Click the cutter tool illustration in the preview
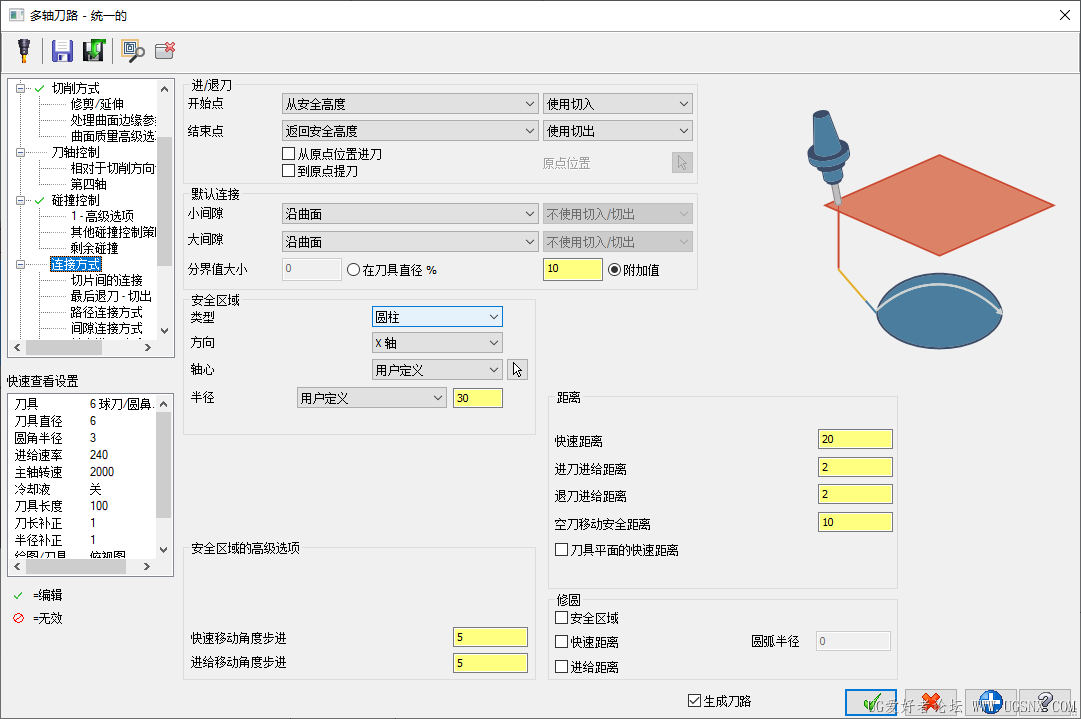1081x719 pixels. click(829, 156)
